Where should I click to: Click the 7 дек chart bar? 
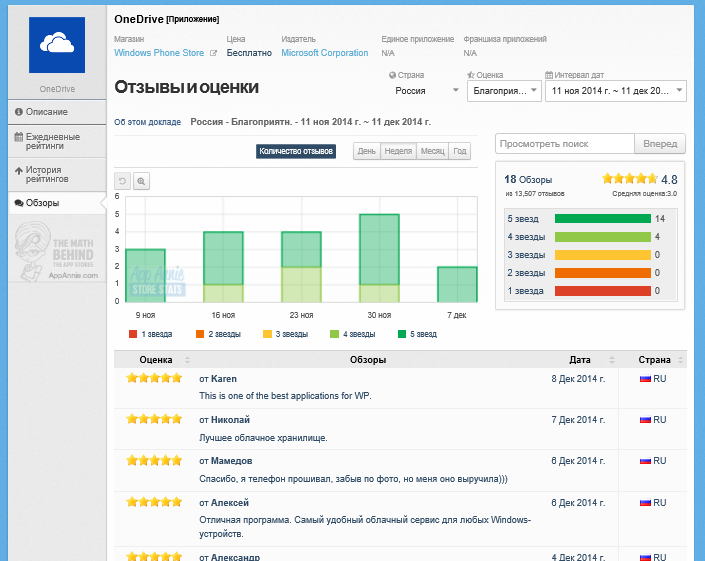tap(457, 285)
